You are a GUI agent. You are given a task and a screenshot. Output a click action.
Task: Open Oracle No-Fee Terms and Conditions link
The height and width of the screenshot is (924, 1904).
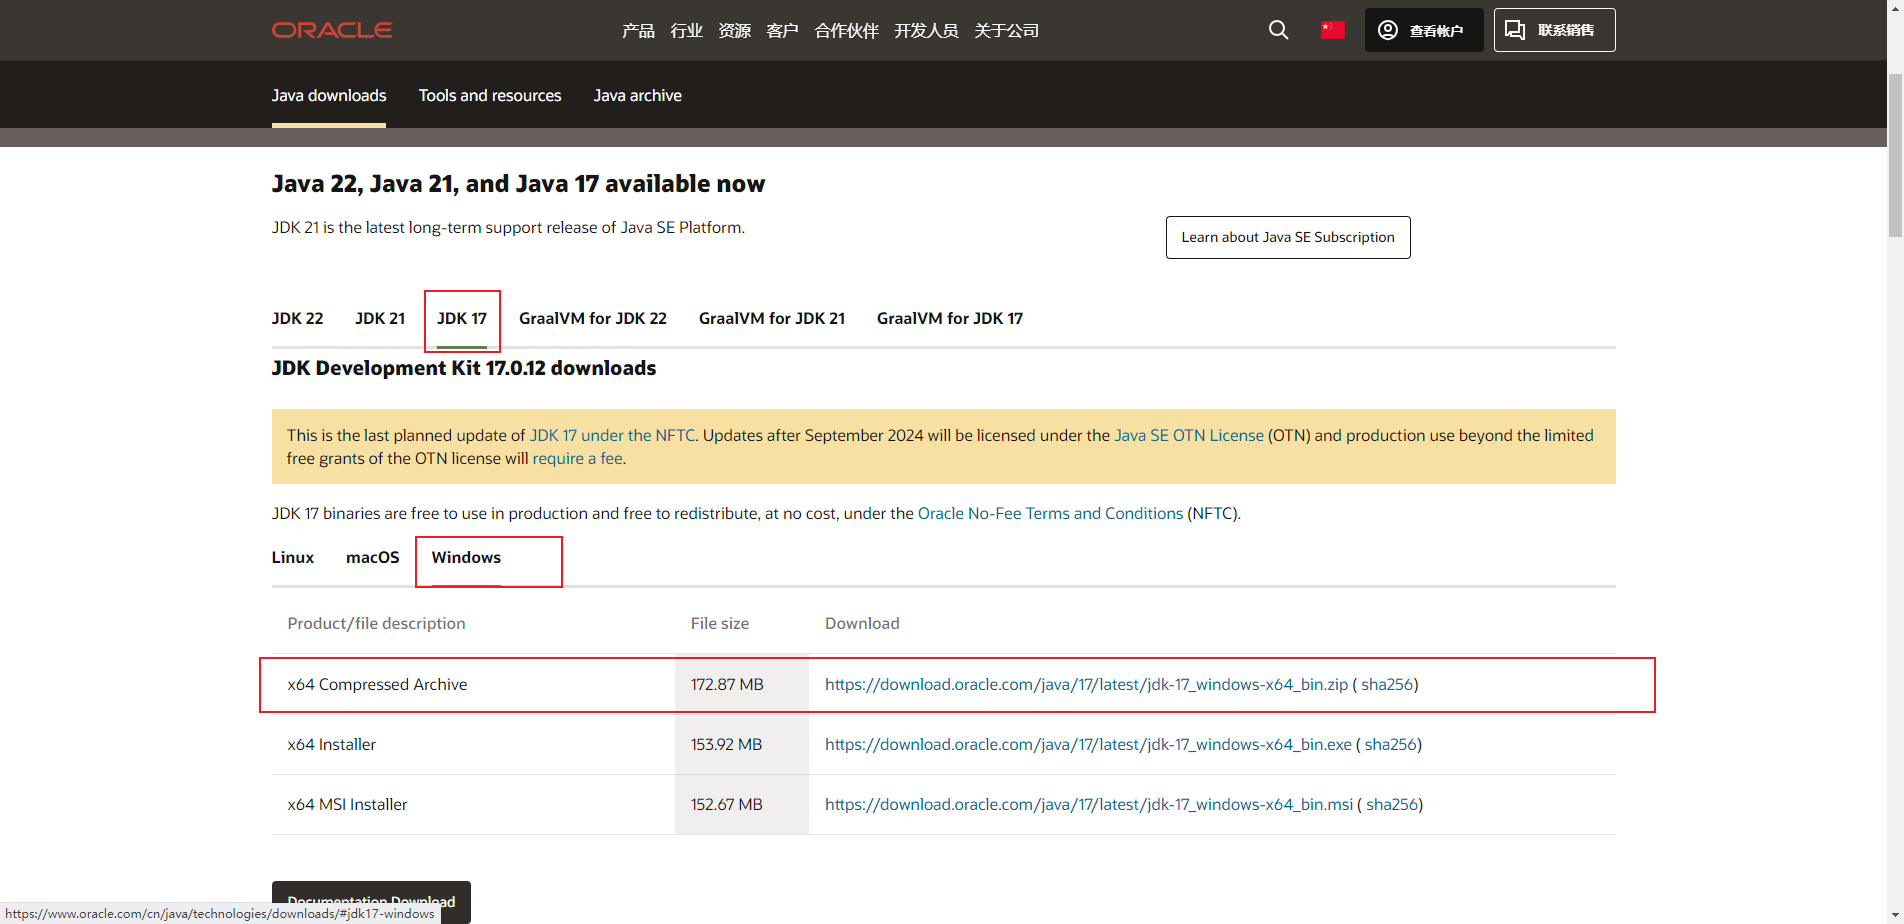point(1050,514)
